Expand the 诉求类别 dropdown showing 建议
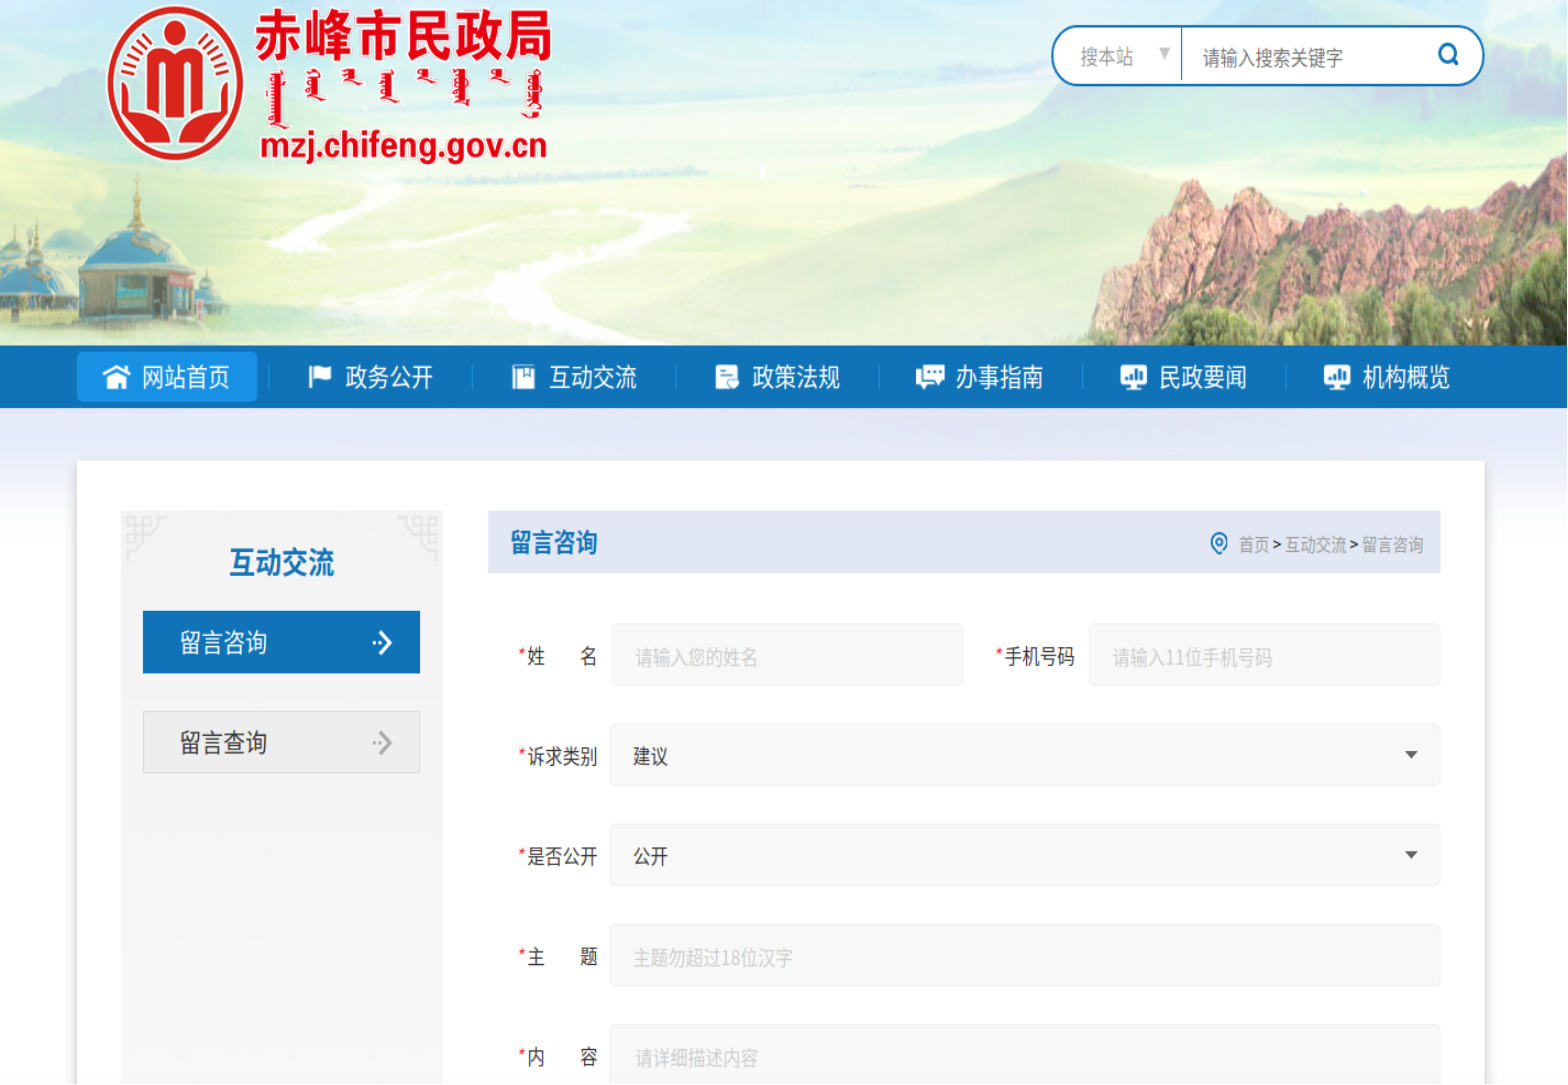Viewport: 1568px width, 1085px height. (1024, 755)
